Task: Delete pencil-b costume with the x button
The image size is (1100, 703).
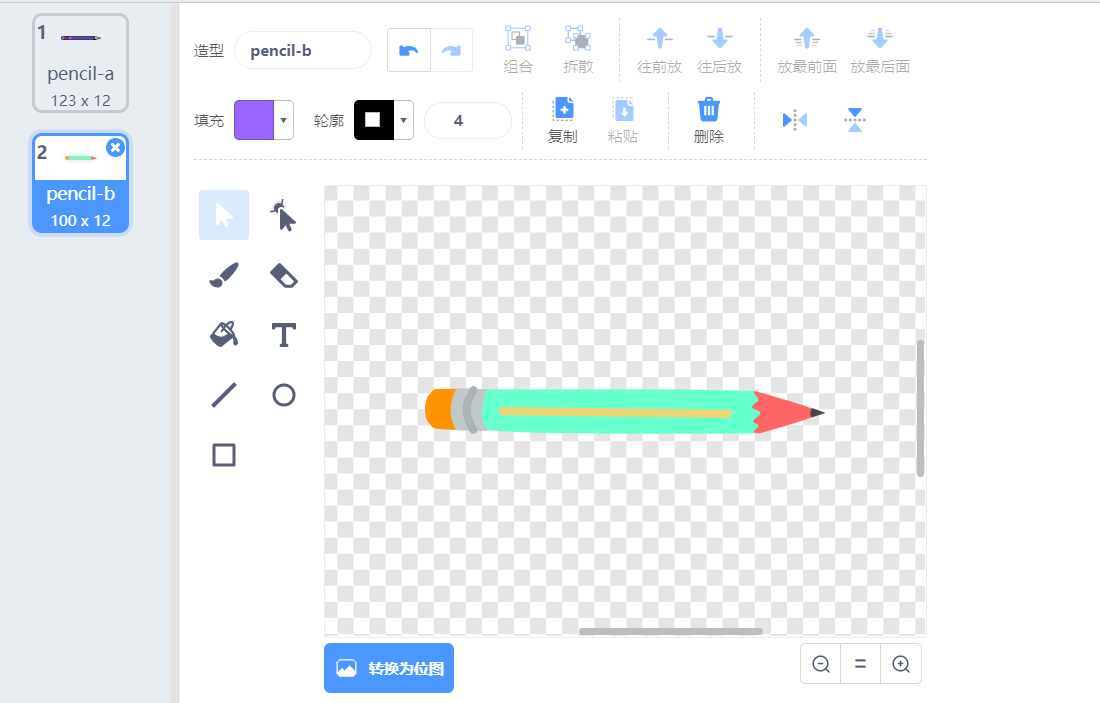Action: [115, 147]
